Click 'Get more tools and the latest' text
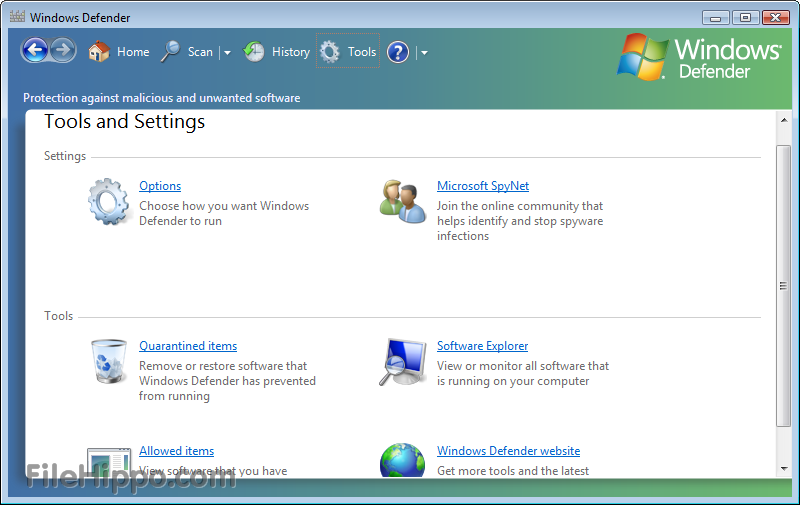This screenshot has height=505, width=800. click(513, 471)
